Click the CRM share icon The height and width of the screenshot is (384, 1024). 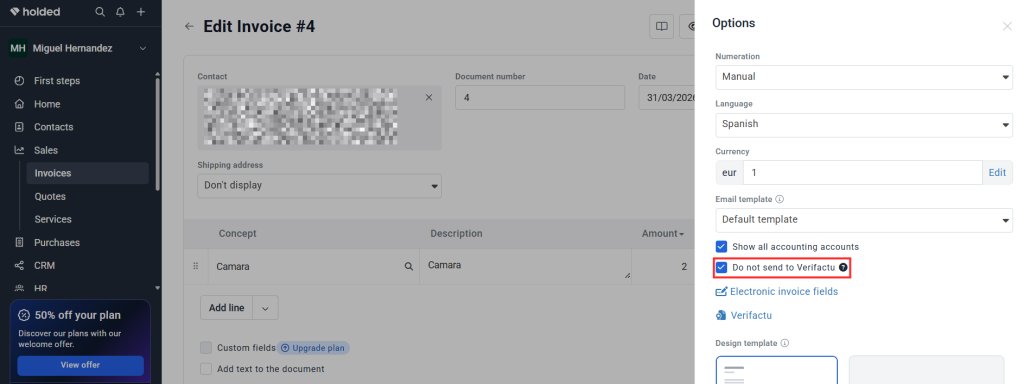20,266
